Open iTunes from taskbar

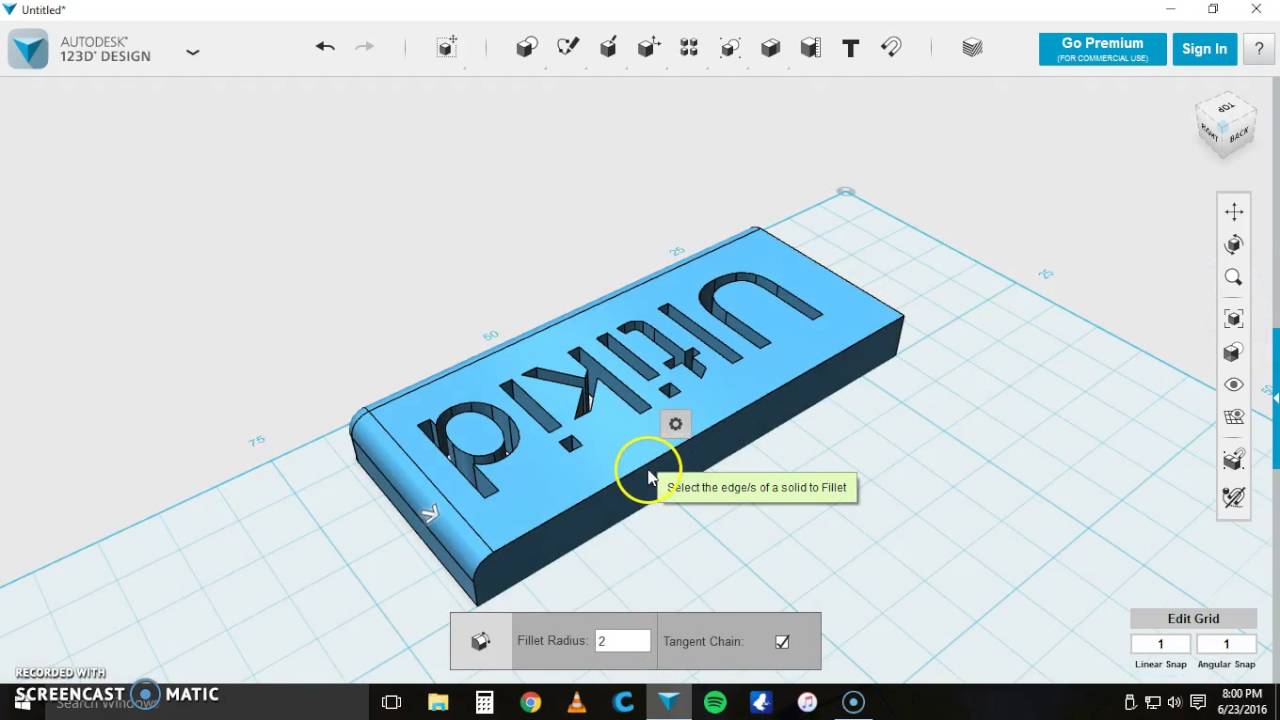[808, 702]
